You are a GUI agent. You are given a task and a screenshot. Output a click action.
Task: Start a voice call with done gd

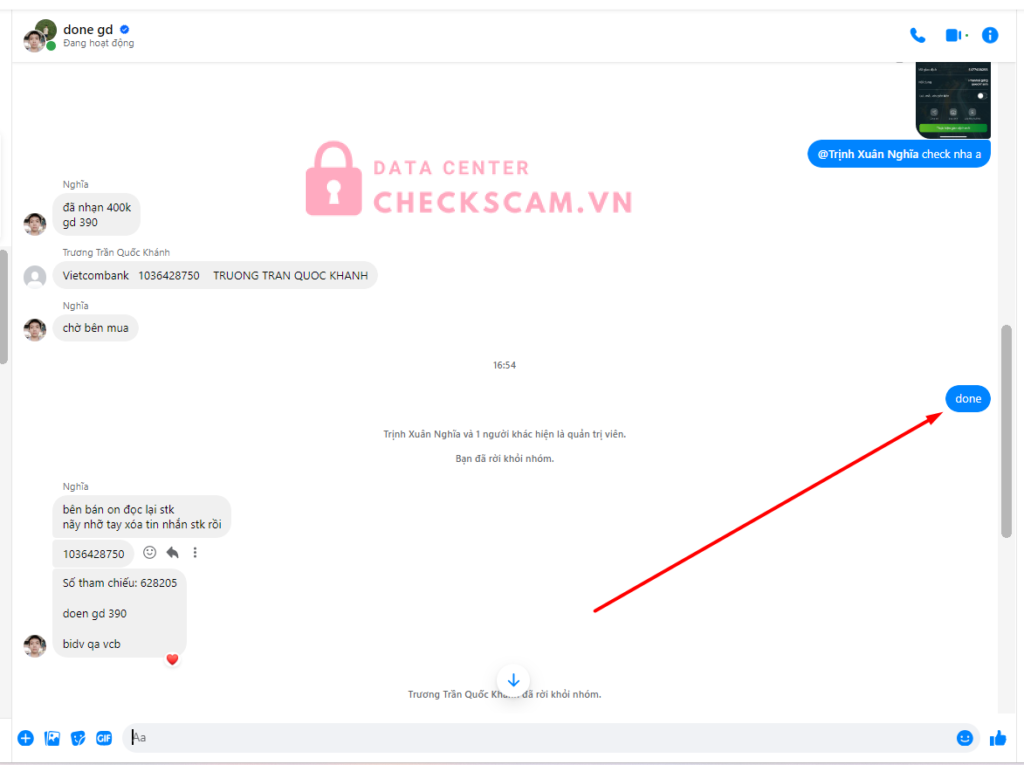[918, 35]
